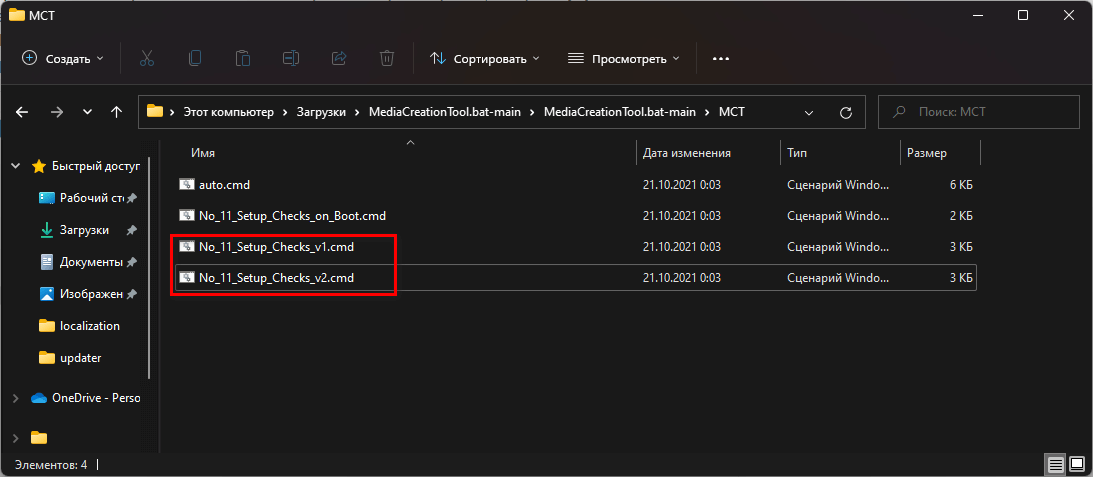Click the Copy icon in toolbar

coord(195,59)
